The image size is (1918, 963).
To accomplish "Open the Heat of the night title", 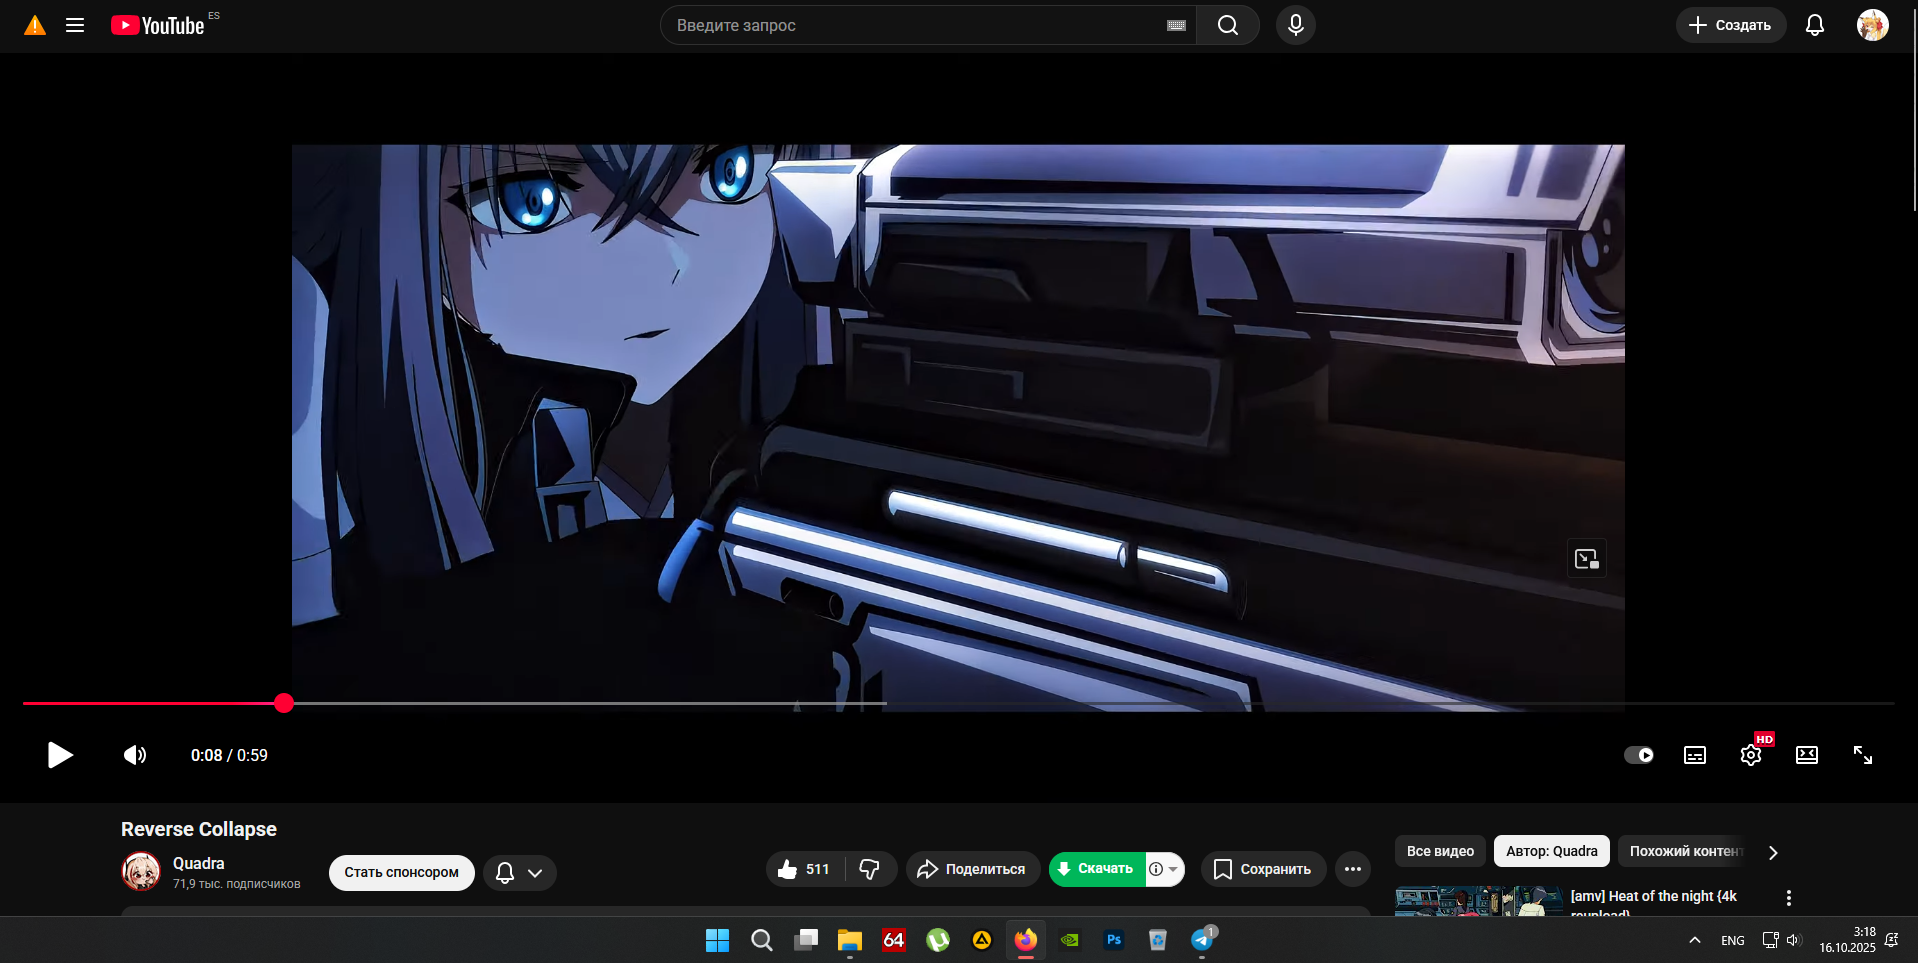I will (x=1654, y=896).
